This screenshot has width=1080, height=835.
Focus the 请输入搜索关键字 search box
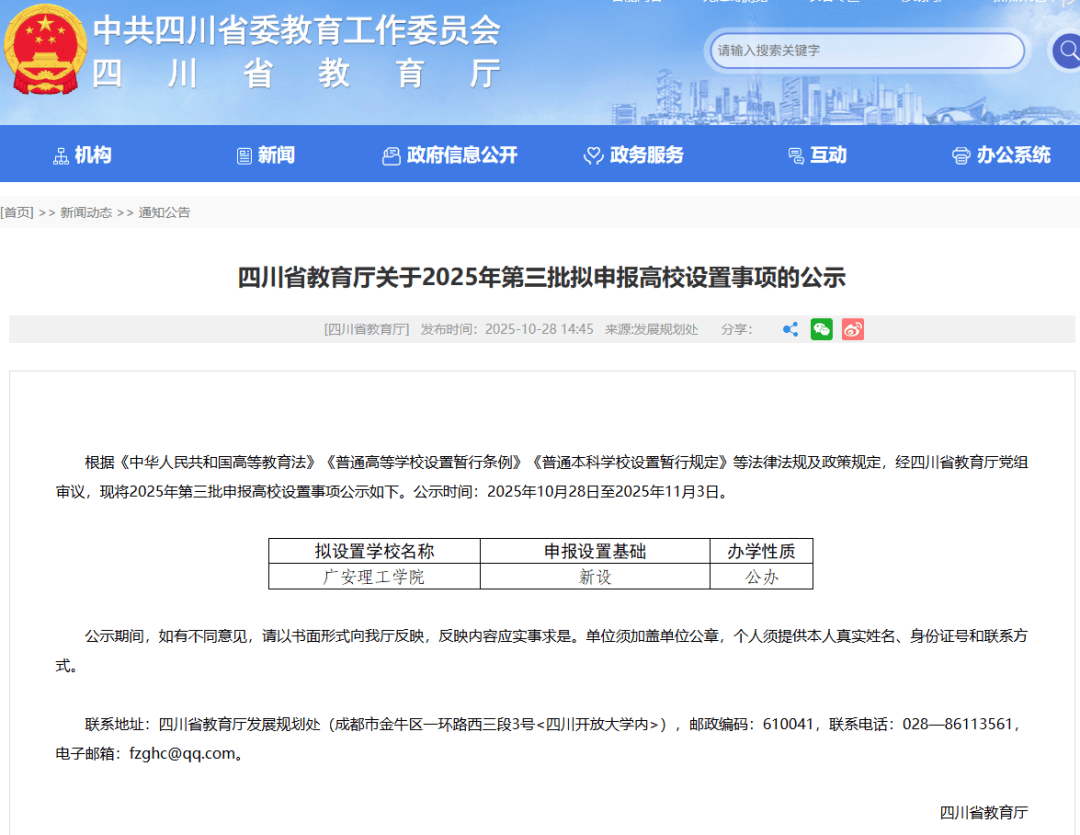click(865, 50)
